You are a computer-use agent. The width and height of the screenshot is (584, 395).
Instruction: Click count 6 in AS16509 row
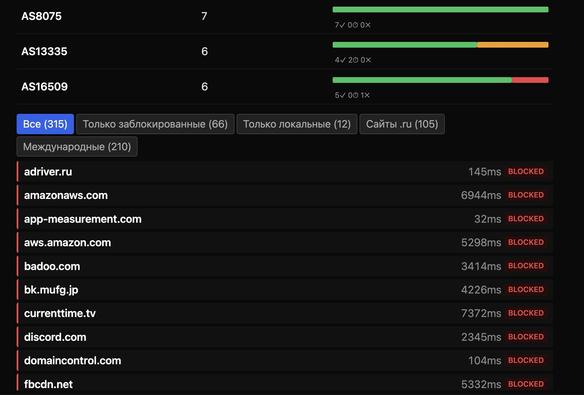pyautogui.click(x=204, y=87)
